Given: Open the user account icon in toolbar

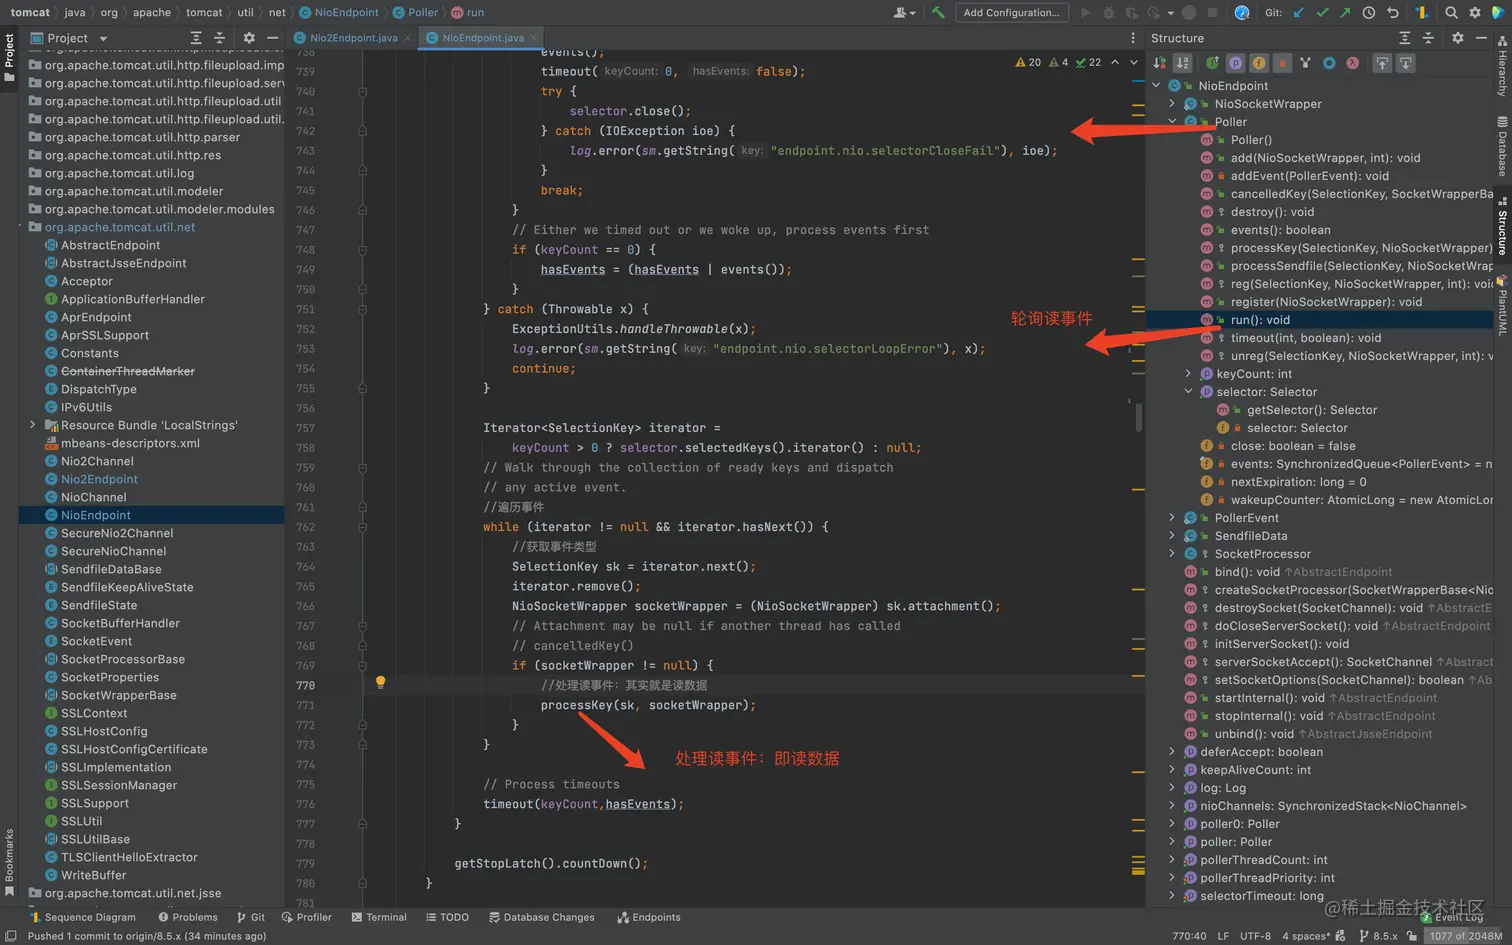Looking at the screenshot, I should [902, 13].
